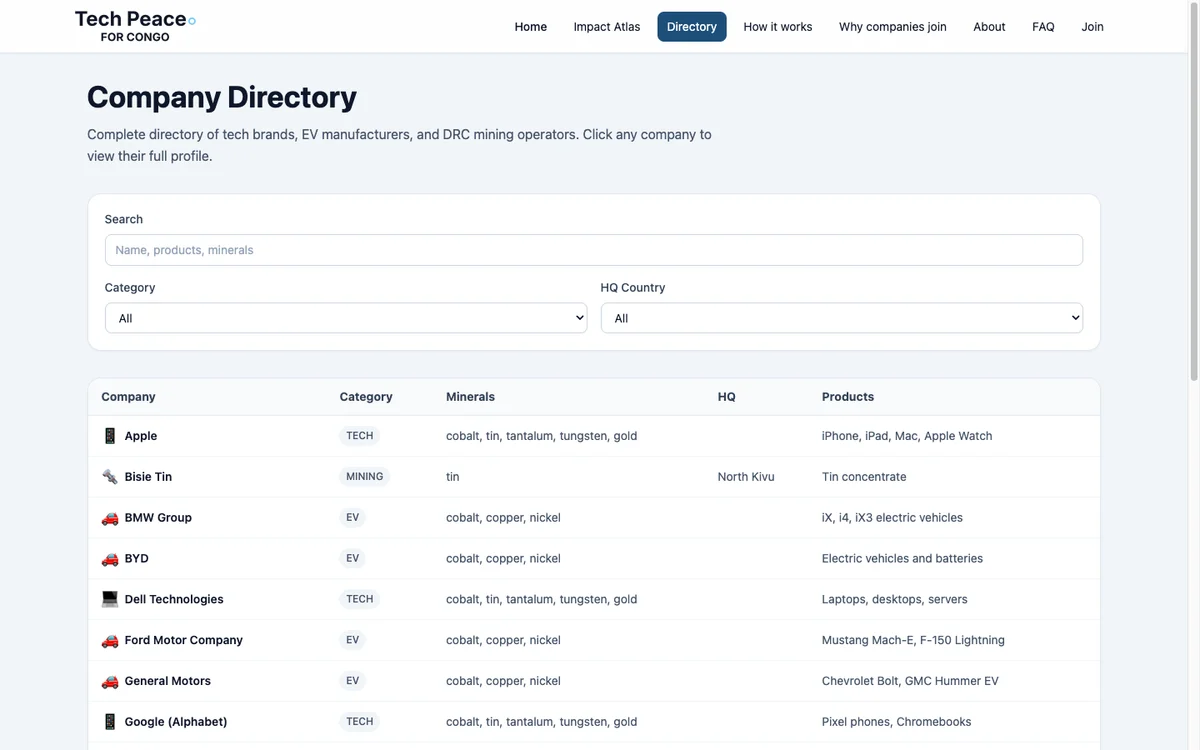Click the car icon beside BMW Group
The height and width of the screenshot is (750, 1200).
pyautogui.click(x=110, y=518)
